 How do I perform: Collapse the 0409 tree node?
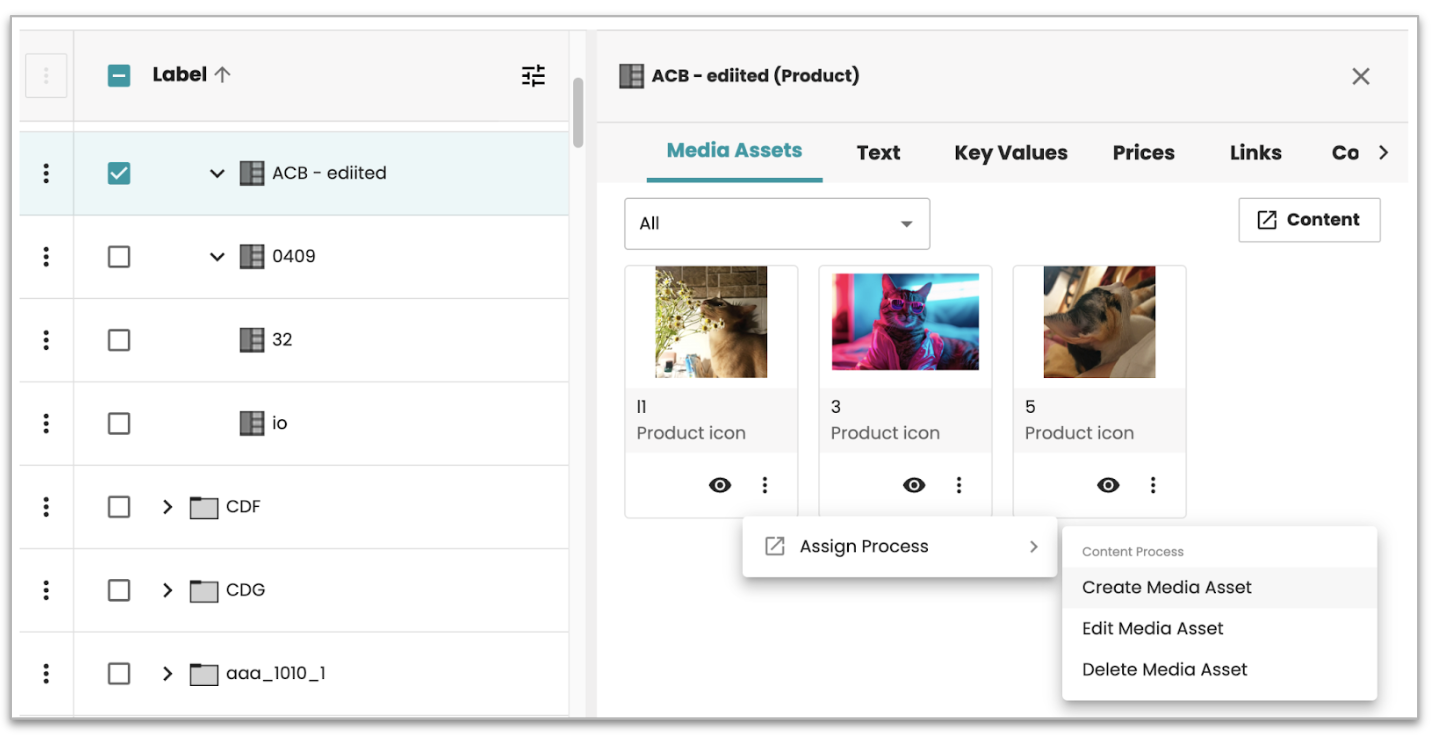[x=217, y=257]
